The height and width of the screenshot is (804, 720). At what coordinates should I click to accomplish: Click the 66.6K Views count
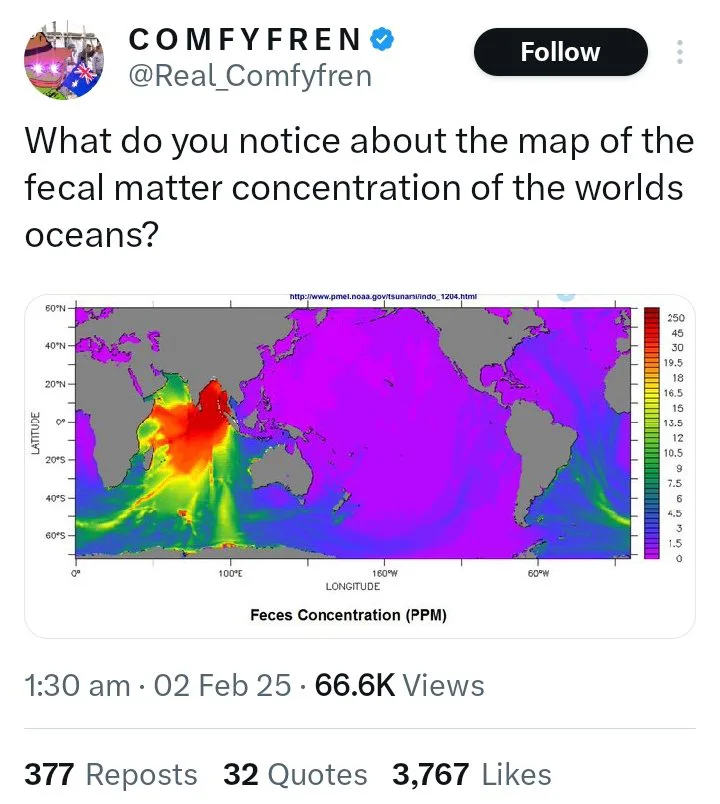coord(399,686)
